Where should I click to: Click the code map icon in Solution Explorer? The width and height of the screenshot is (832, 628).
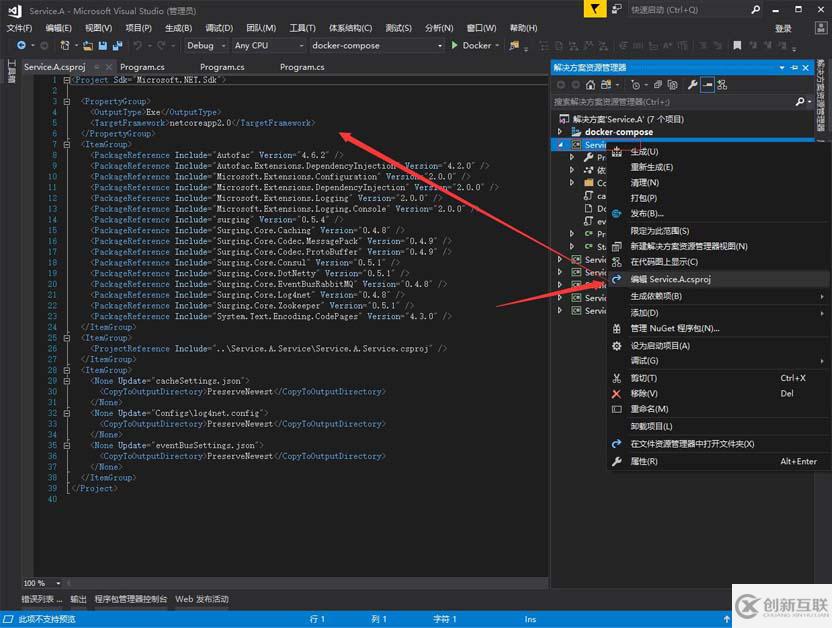point(722,85)
